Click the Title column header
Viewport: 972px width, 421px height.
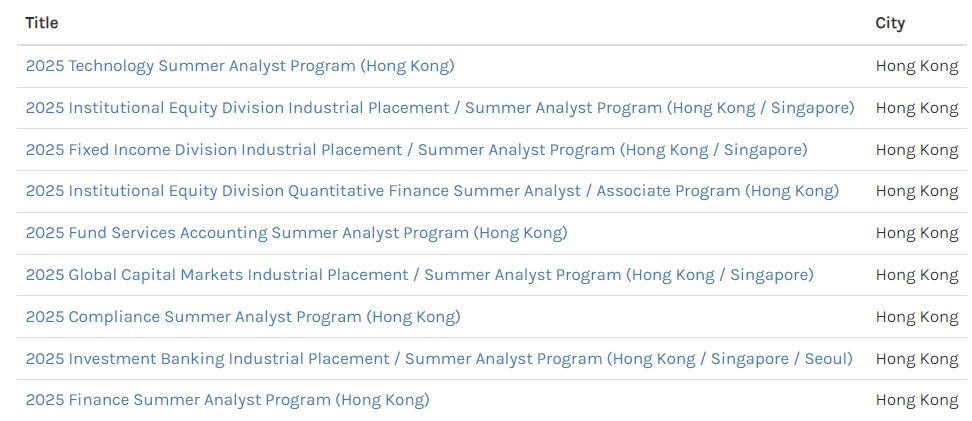coord(42,23)
